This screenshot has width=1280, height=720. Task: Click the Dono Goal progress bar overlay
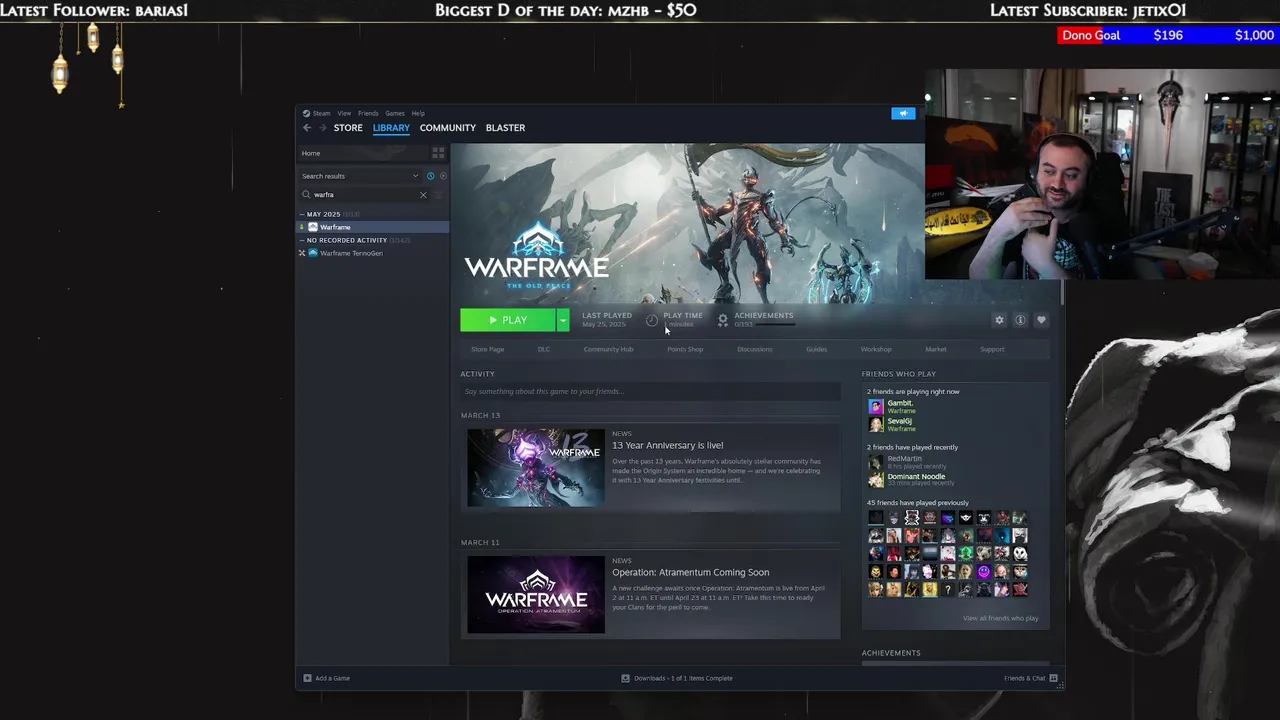[1168, 35]
